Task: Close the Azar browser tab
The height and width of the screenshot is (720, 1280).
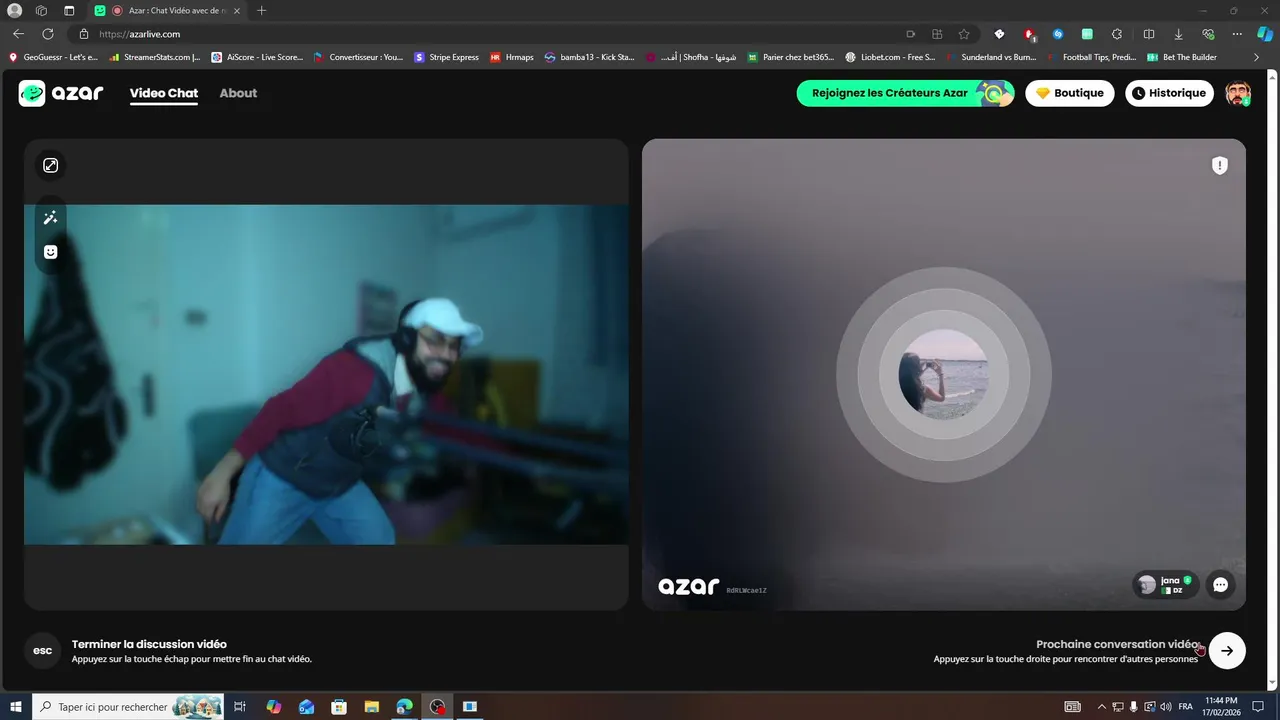Action: pos(237,10)
